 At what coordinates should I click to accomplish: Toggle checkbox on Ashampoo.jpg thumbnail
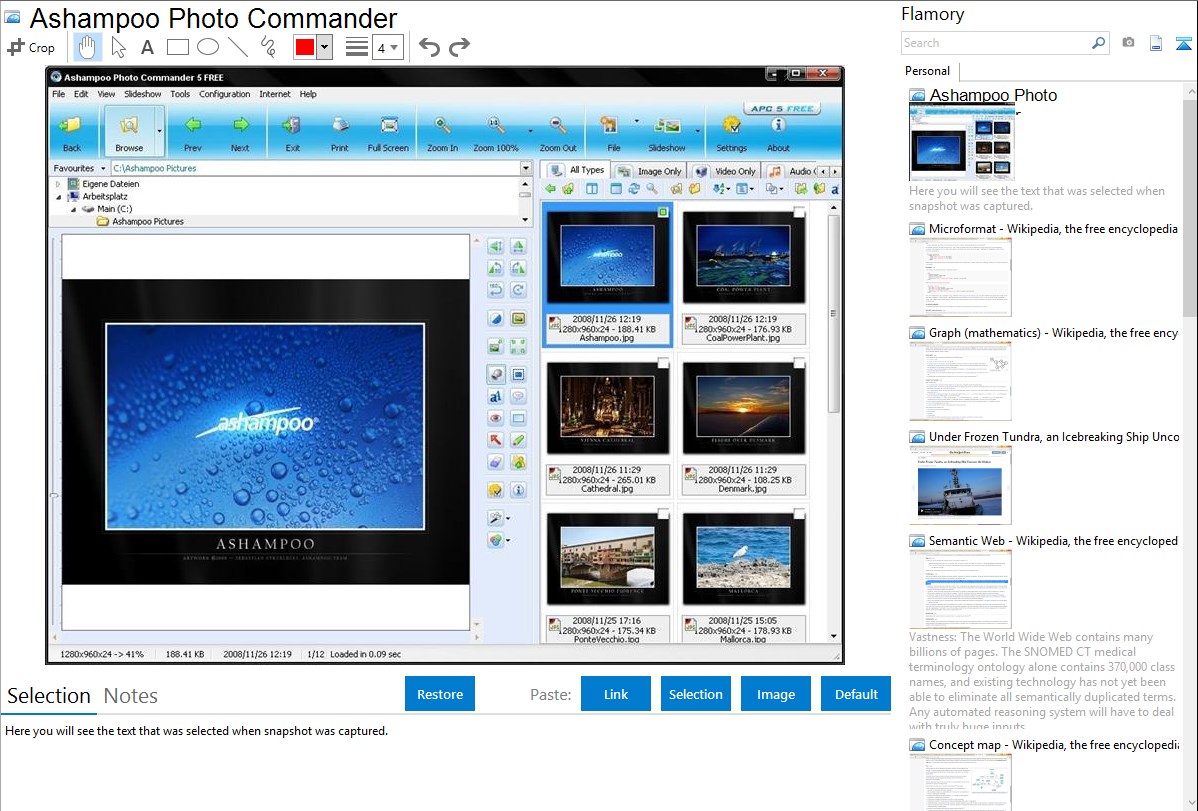coord(663,212)
